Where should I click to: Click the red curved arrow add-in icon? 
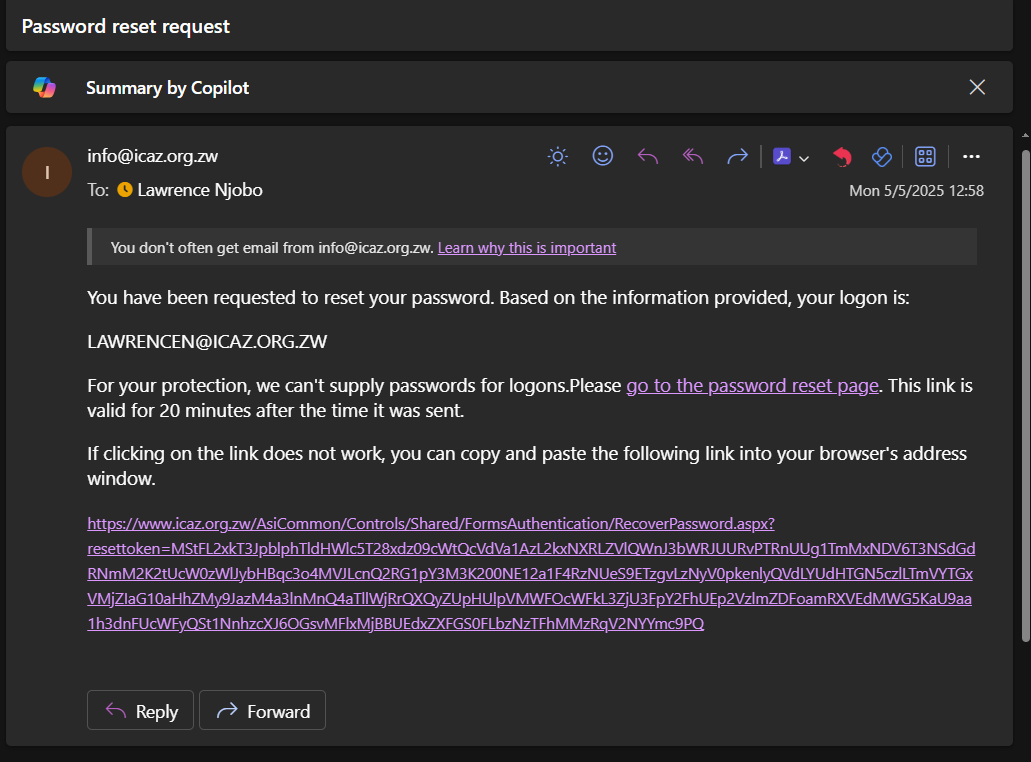(842, 156)
